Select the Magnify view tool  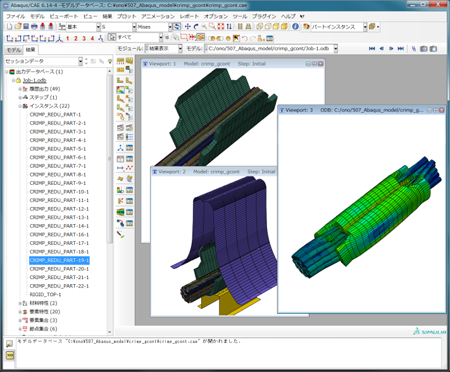click(x=204, y=26)
